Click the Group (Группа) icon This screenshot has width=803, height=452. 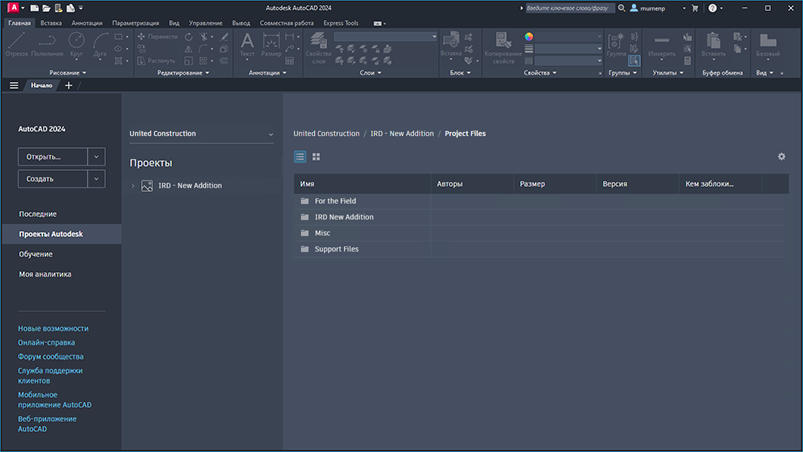point(616,44)
